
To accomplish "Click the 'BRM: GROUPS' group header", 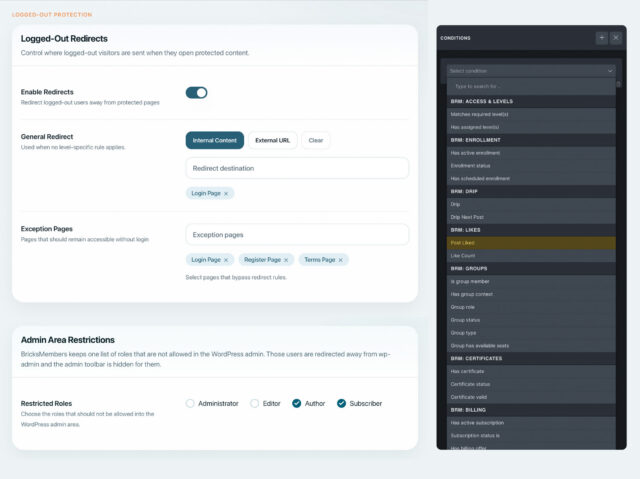I will point(531,268).
